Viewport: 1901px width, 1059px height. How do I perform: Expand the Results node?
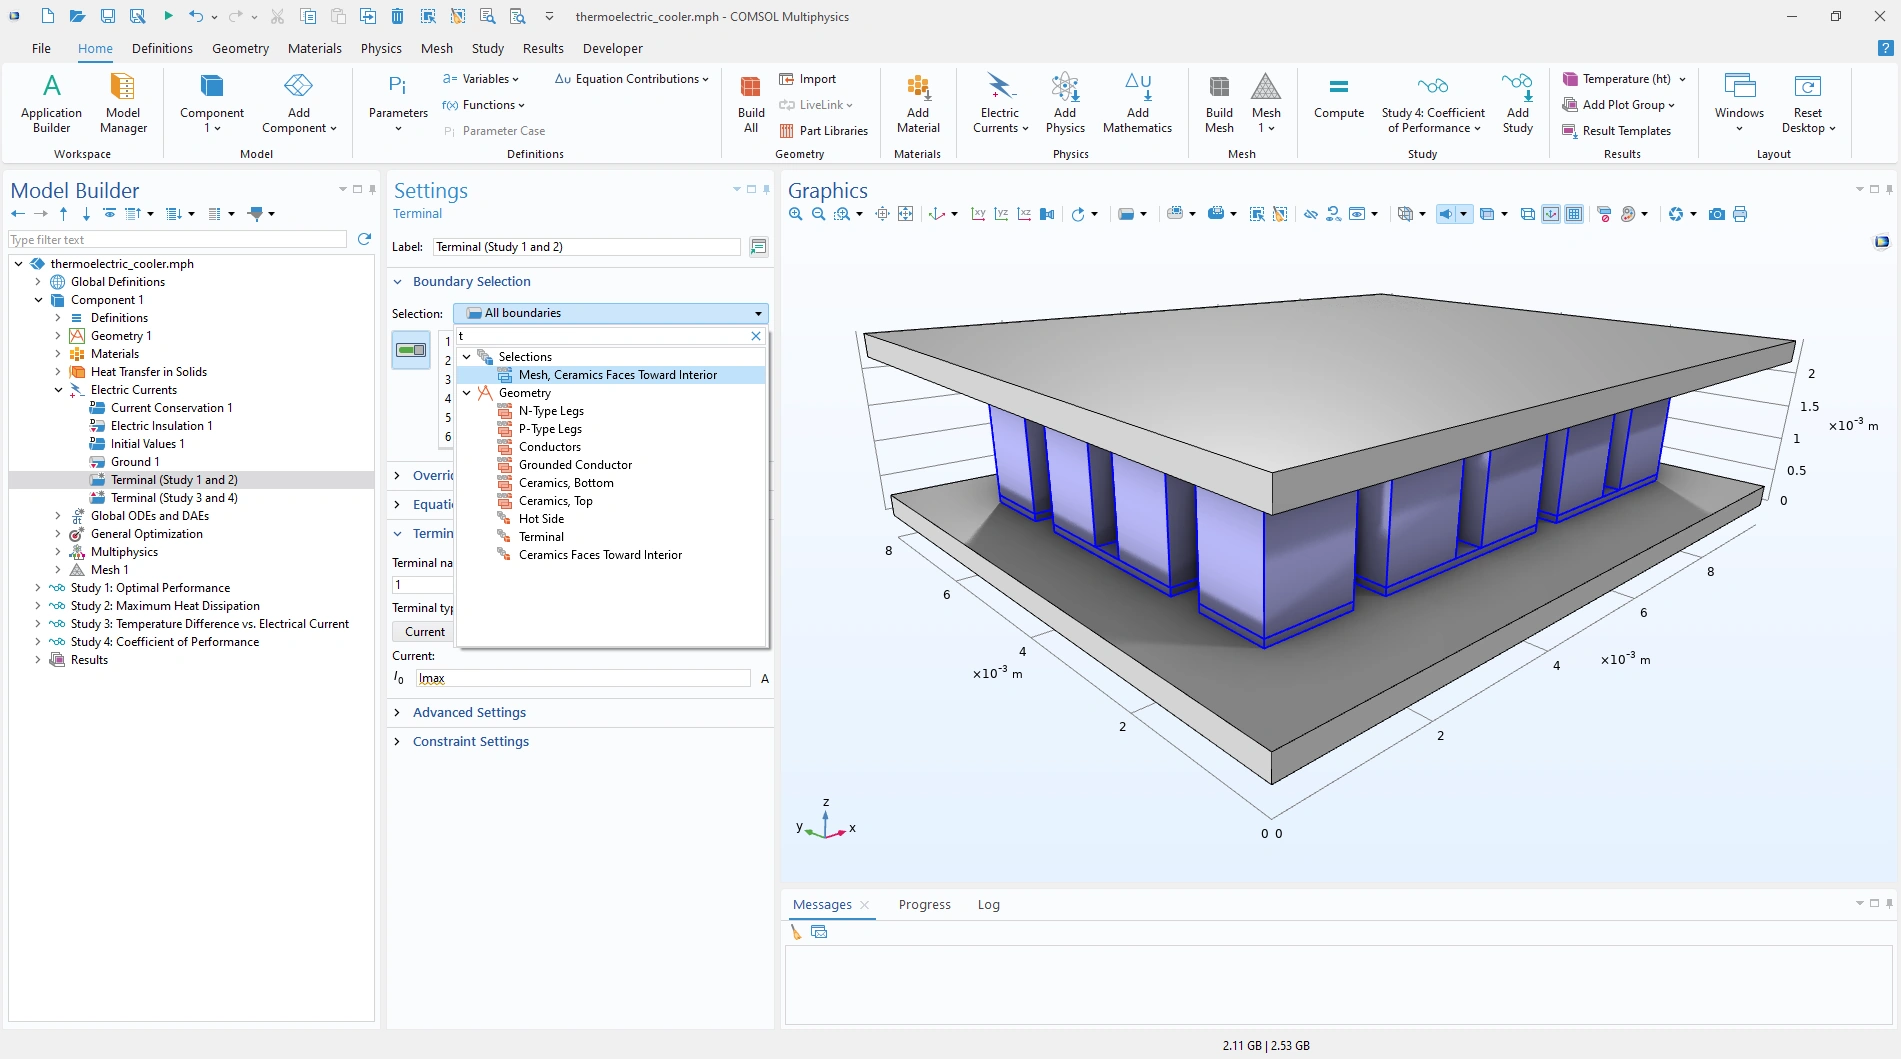[38, 660]
